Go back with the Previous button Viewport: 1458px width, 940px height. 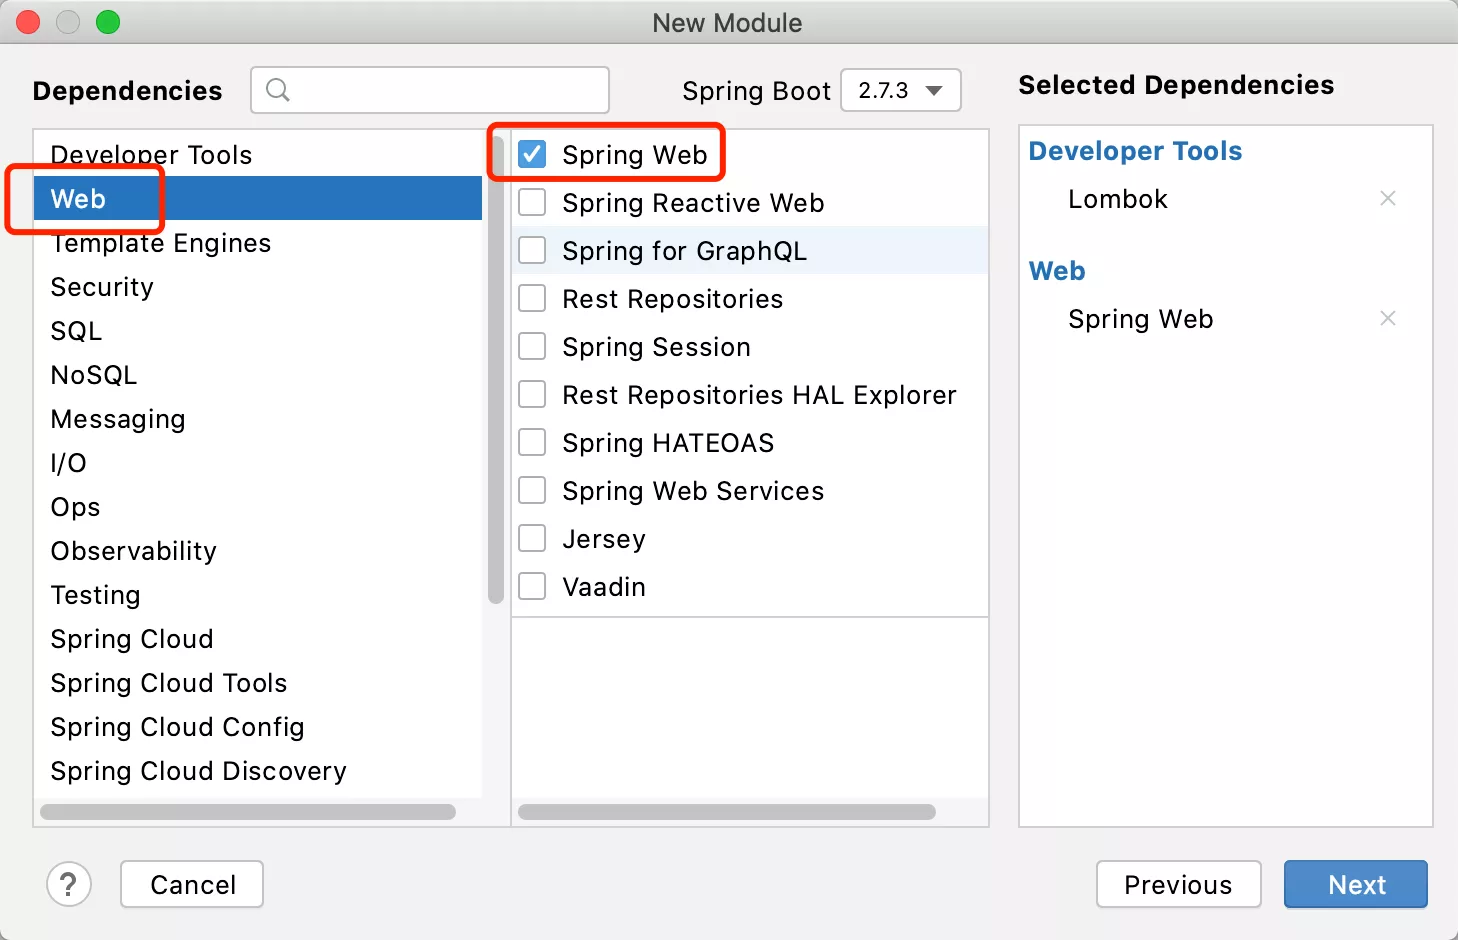pyautogui.click(x=1178, y=885)
